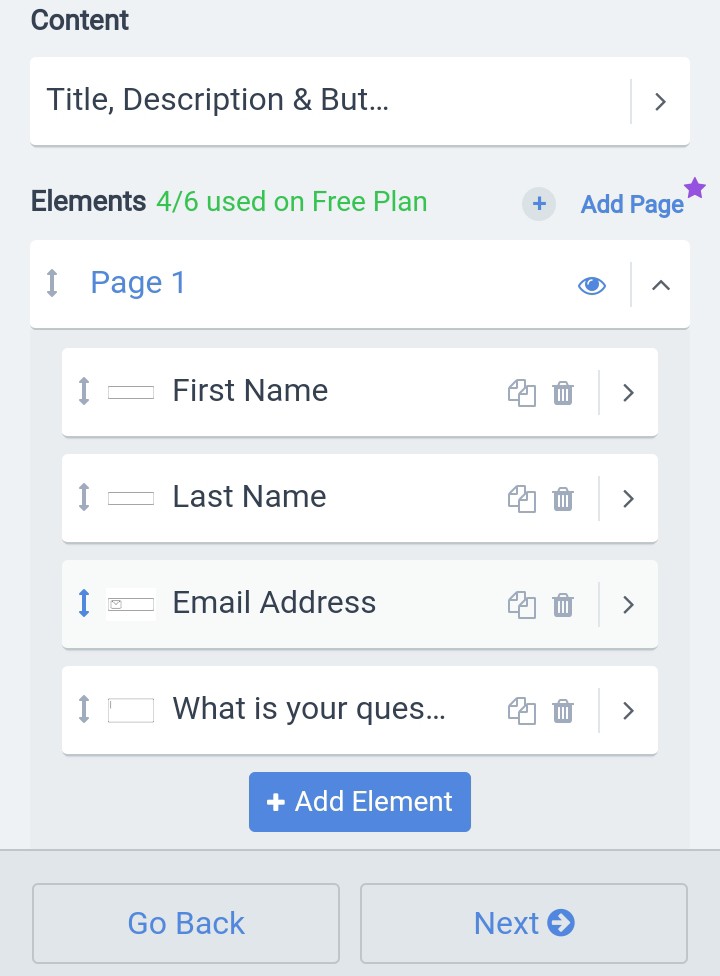Delete the First Name element

563,393
